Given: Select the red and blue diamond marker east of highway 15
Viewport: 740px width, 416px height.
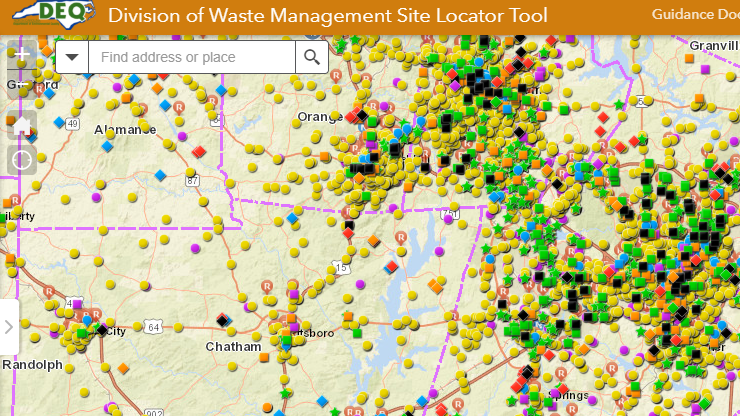Looking at the screenshot, I should click(x=391, y=267).
